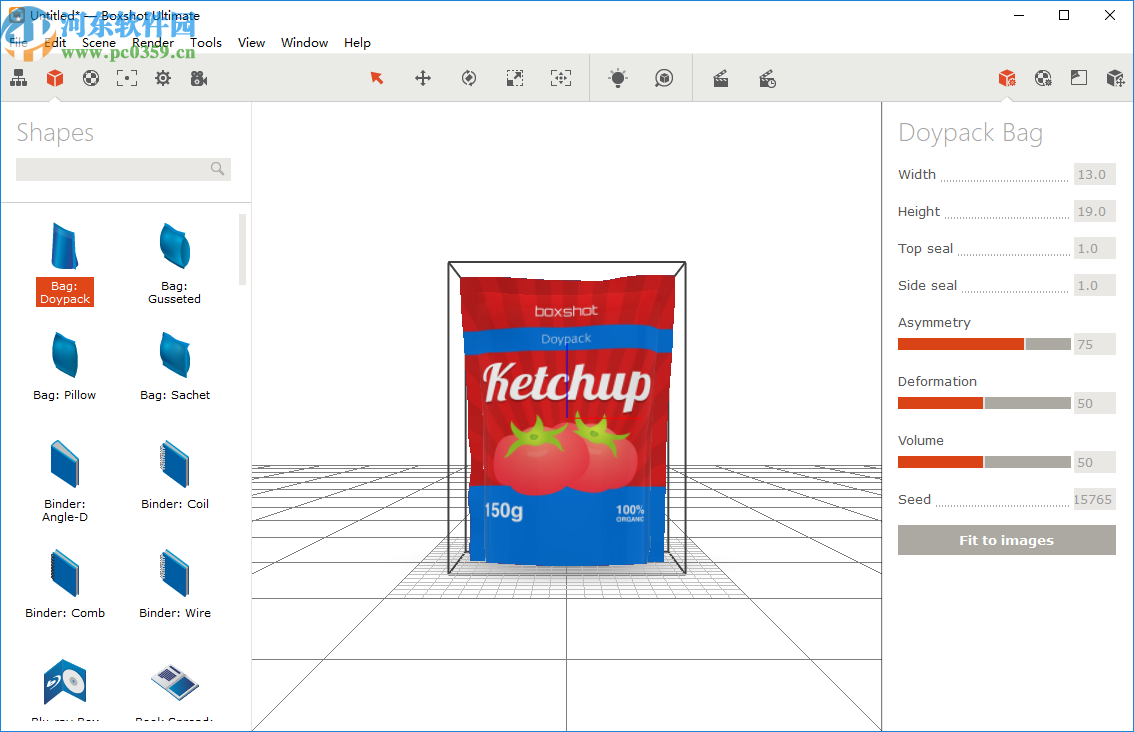Click the Width value field

1093,175
